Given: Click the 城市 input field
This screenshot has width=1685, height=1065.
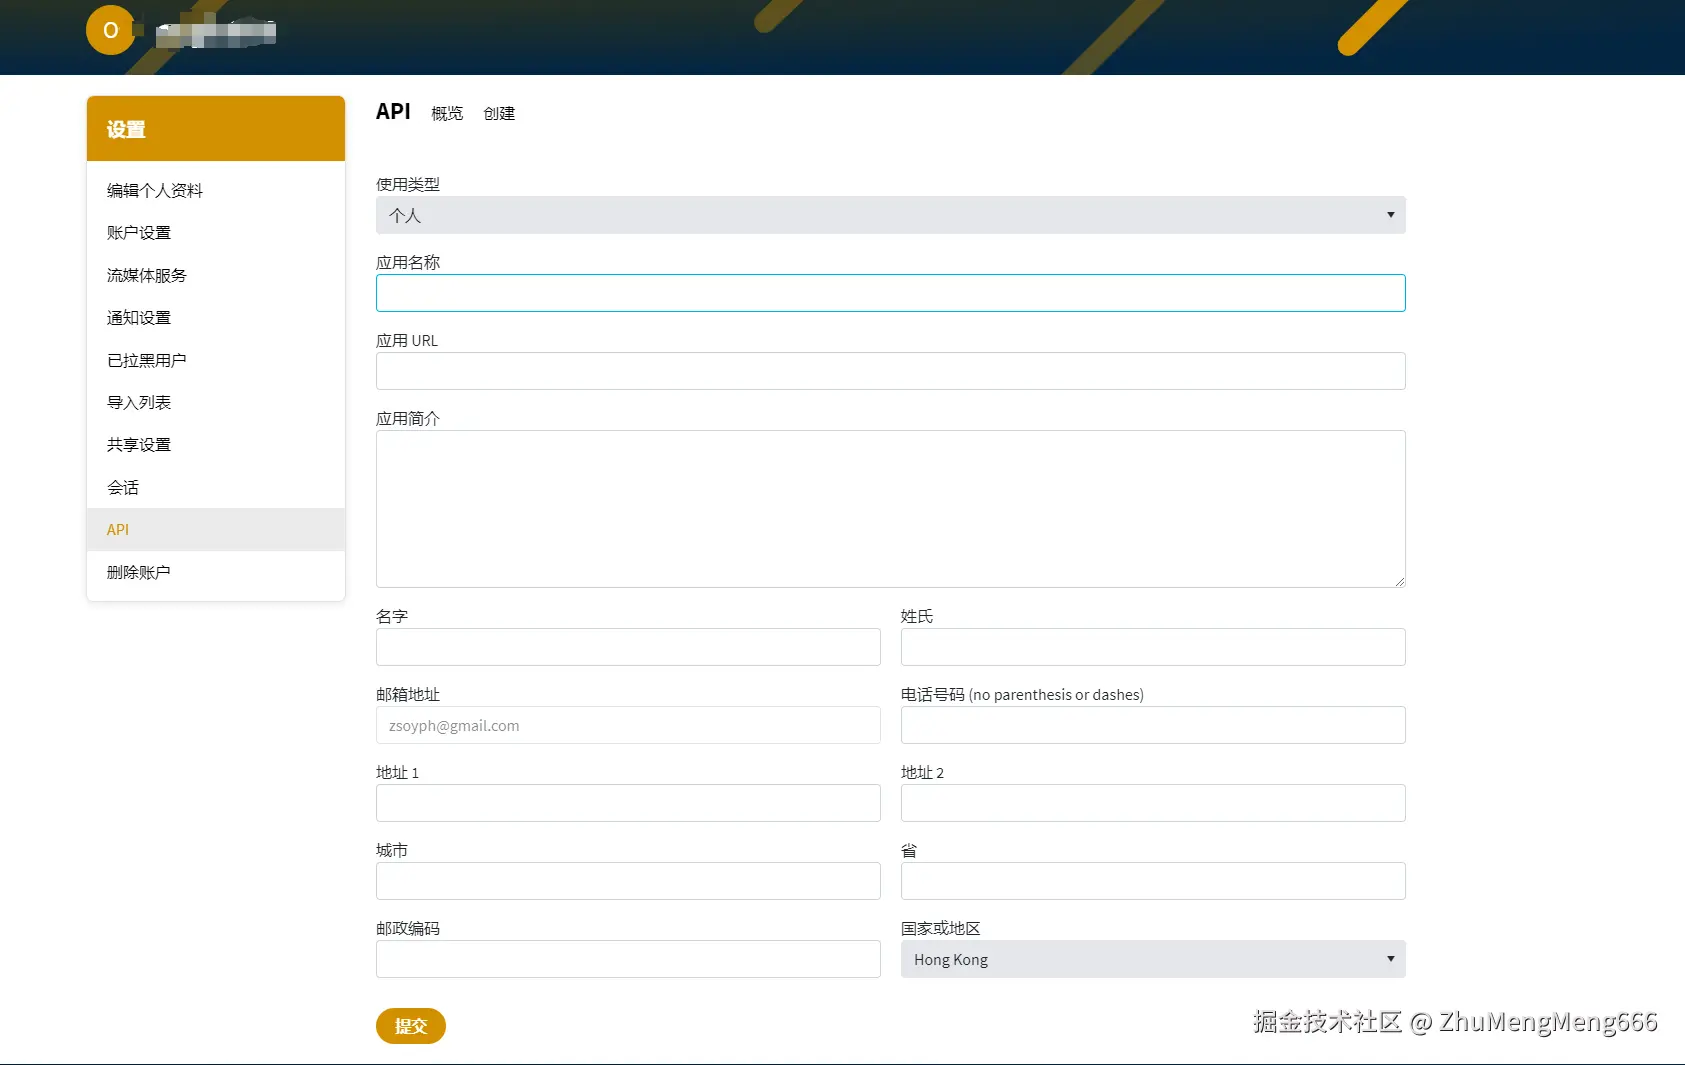Looking at the screenshot, I should (x=628, y=881).
